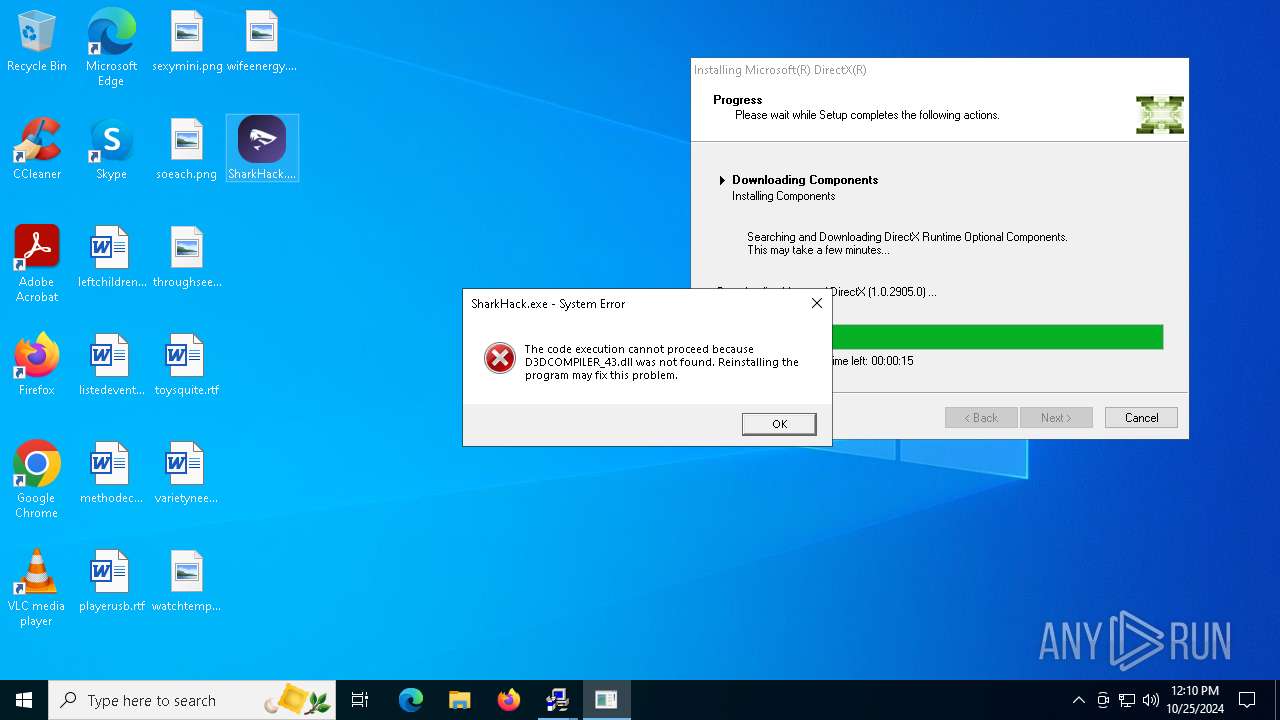1280x720 pixels.
Task: Open Microsoft Edge from taskbar
Action: point(411,700)
